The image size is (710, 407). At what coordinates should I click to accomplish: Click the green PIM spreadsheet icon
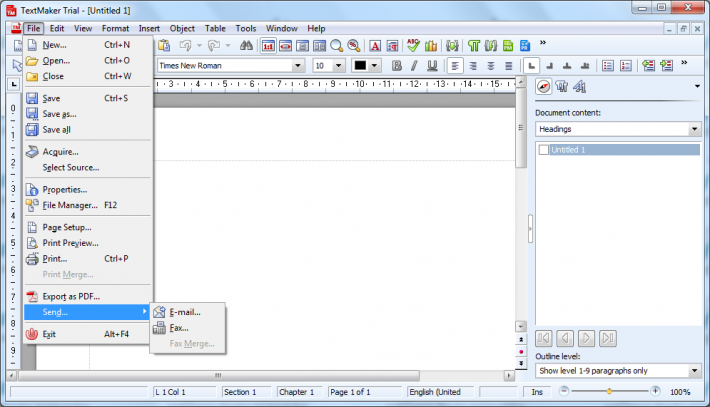coord(508,46)
